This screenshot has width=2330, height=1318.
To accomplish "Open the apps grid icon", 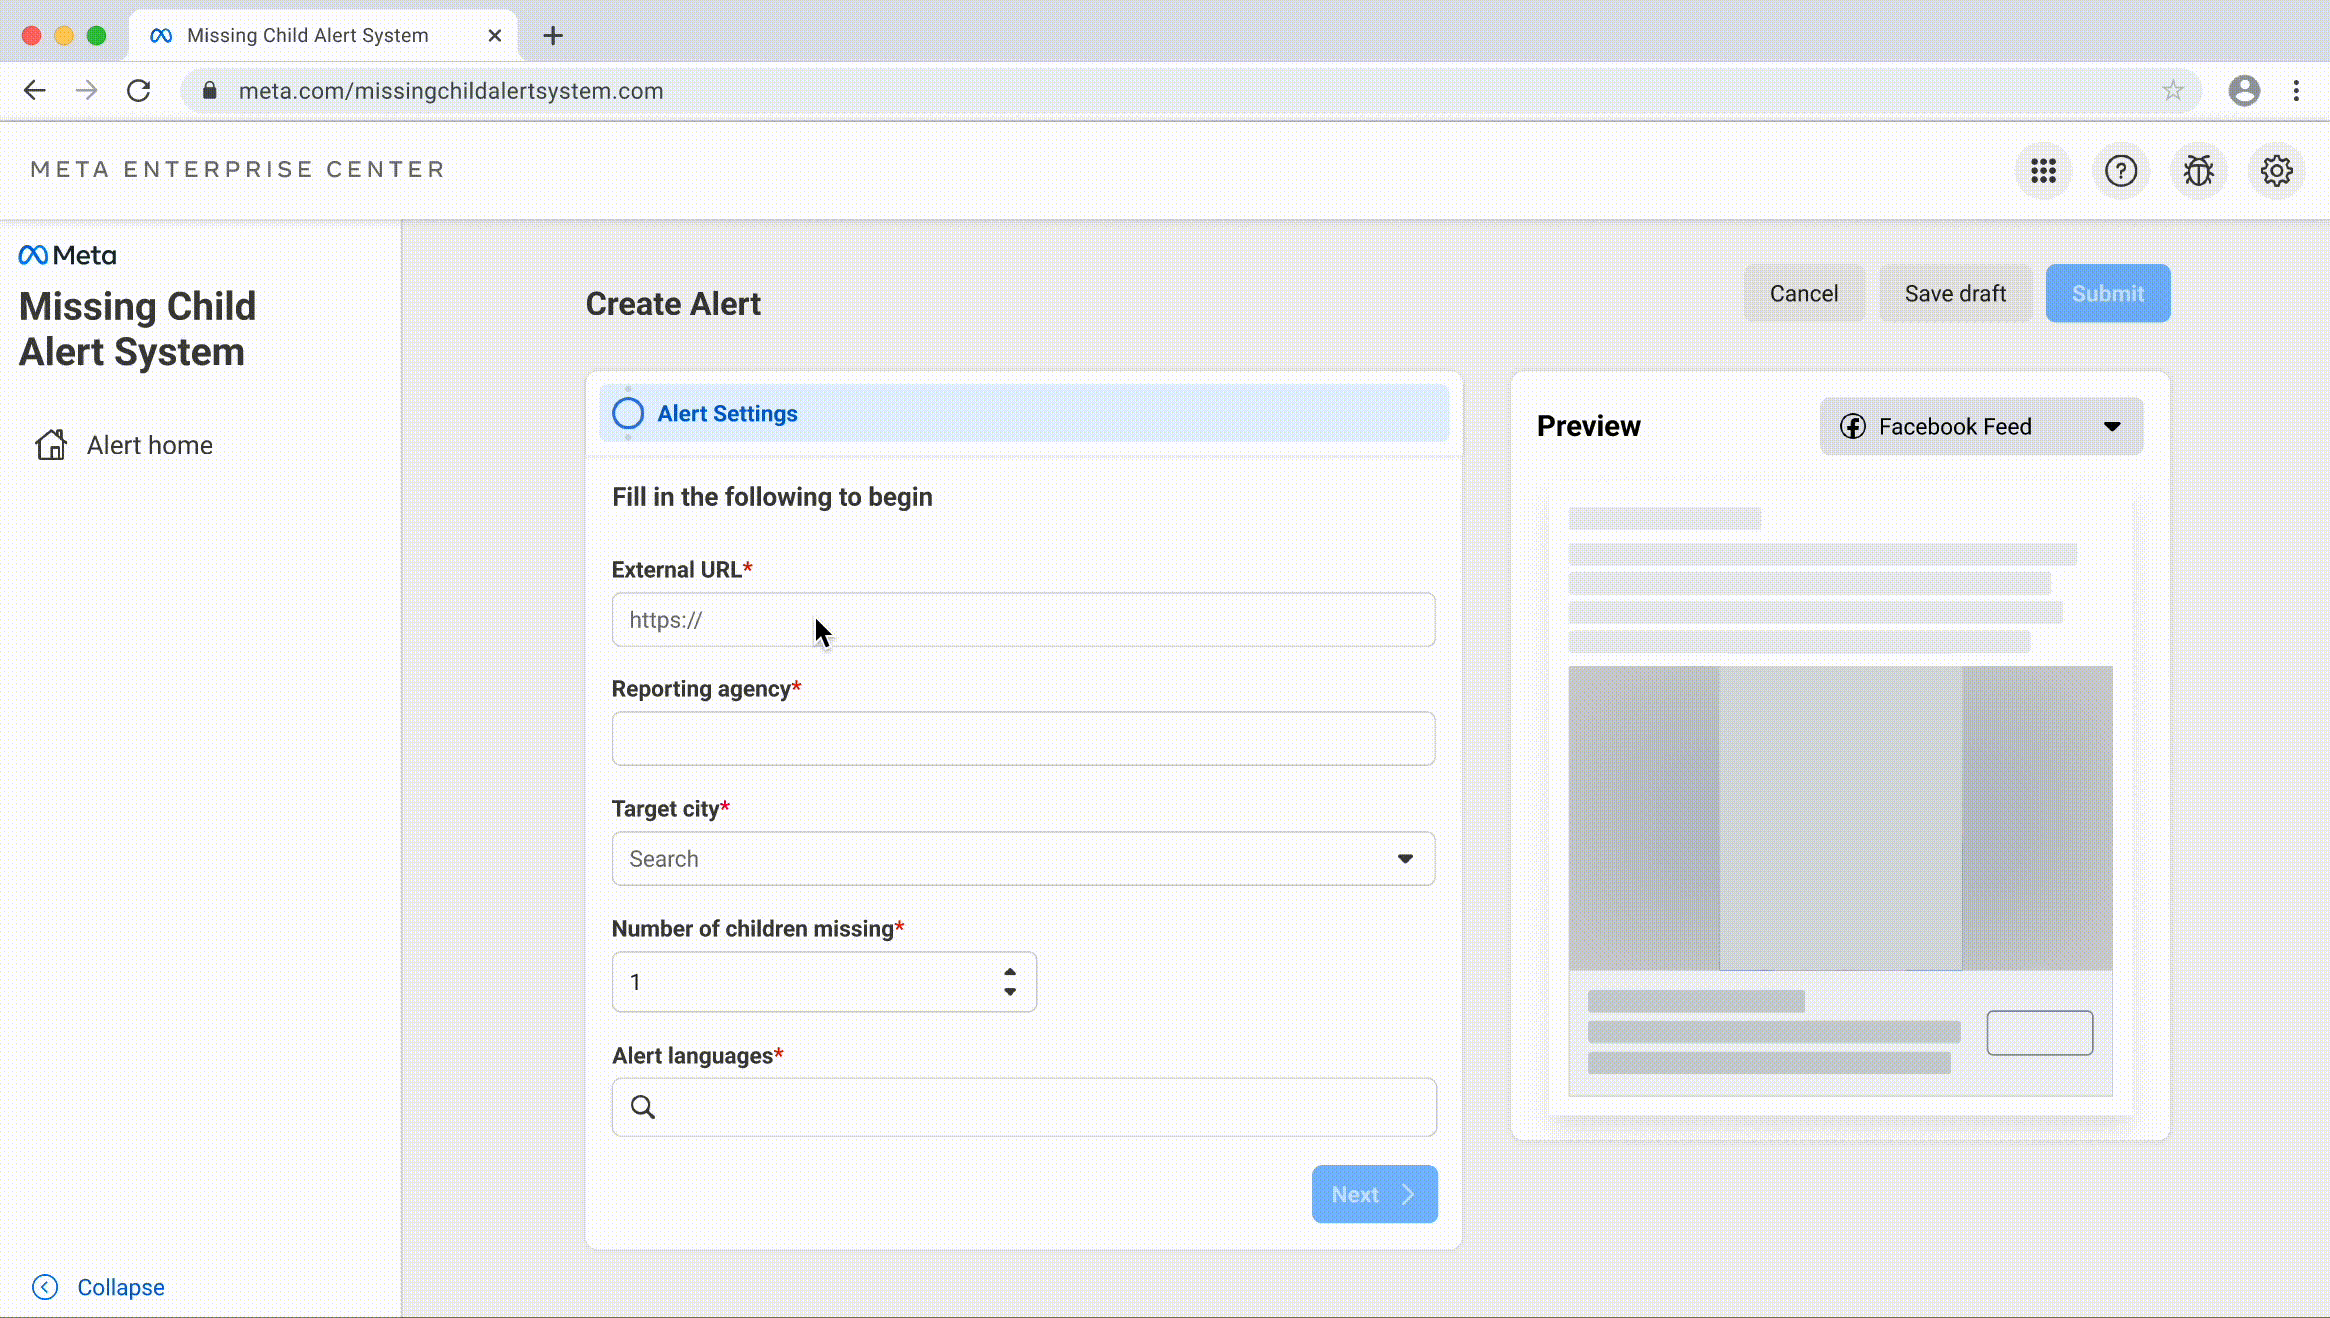I will [x=2043, y=171].
